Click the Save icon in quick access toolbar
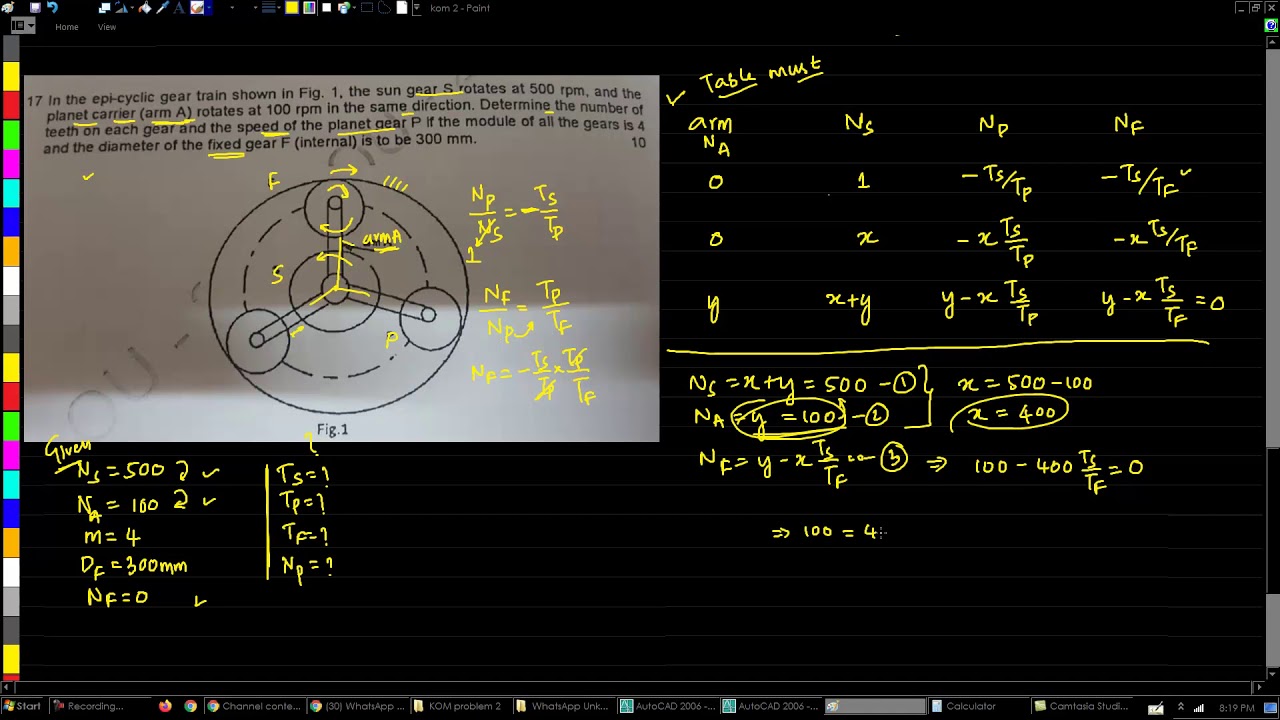Viewport: 1280px width, 720px height. pyautogui.click(x=35, y=7)
